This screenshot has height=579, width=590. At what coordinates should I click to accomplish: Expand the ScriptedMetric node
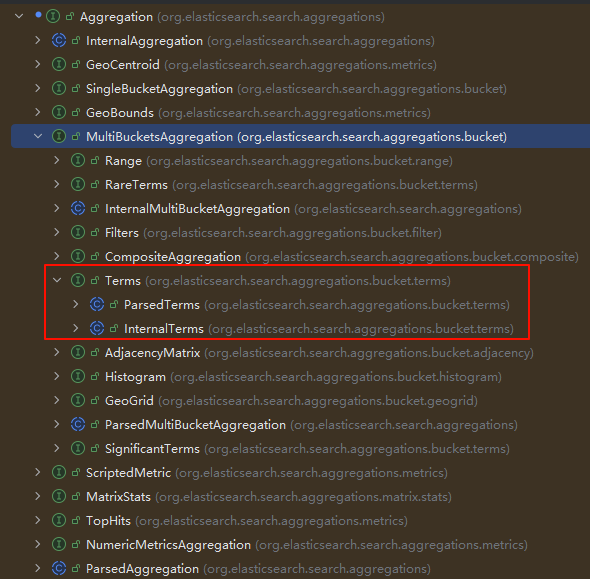[38, 472]
